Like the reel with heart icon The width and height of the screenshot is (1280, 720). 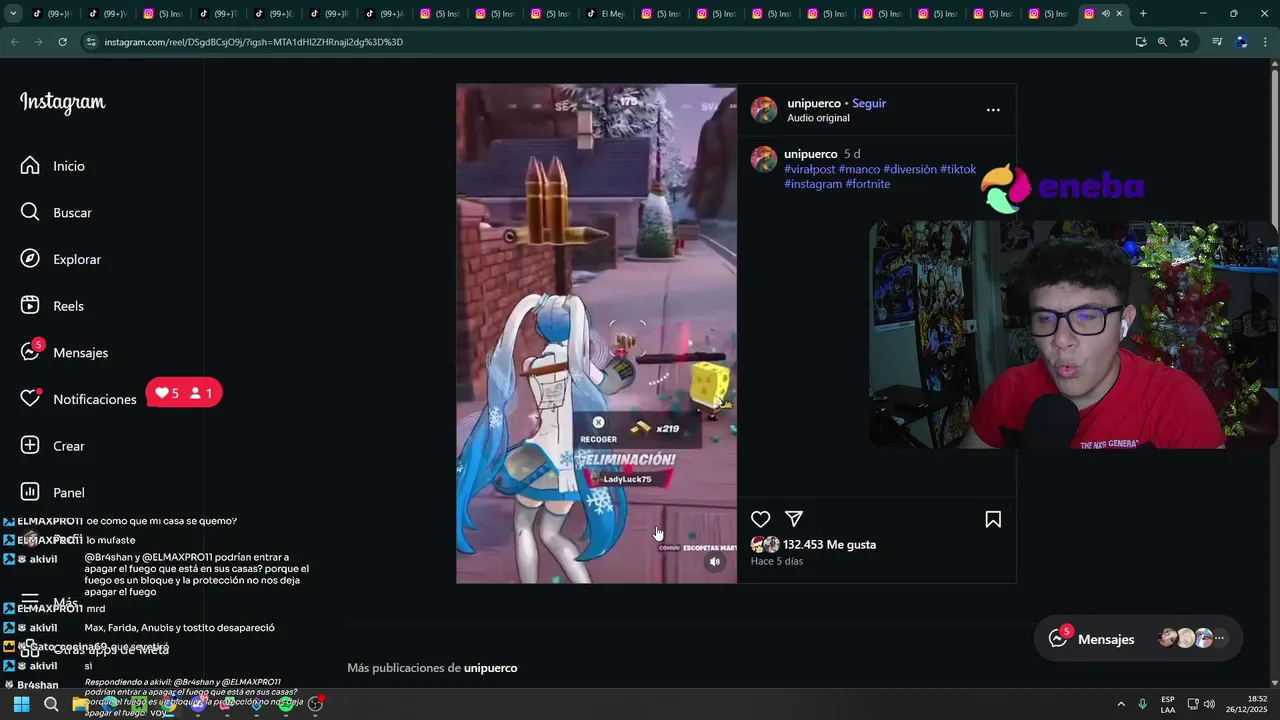click(761, 519)
